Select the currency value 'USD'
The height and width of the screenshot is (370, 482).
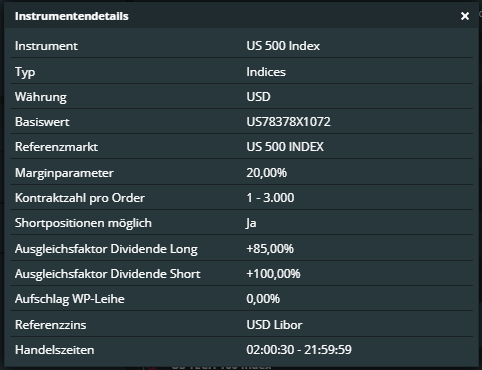point(258,97)
